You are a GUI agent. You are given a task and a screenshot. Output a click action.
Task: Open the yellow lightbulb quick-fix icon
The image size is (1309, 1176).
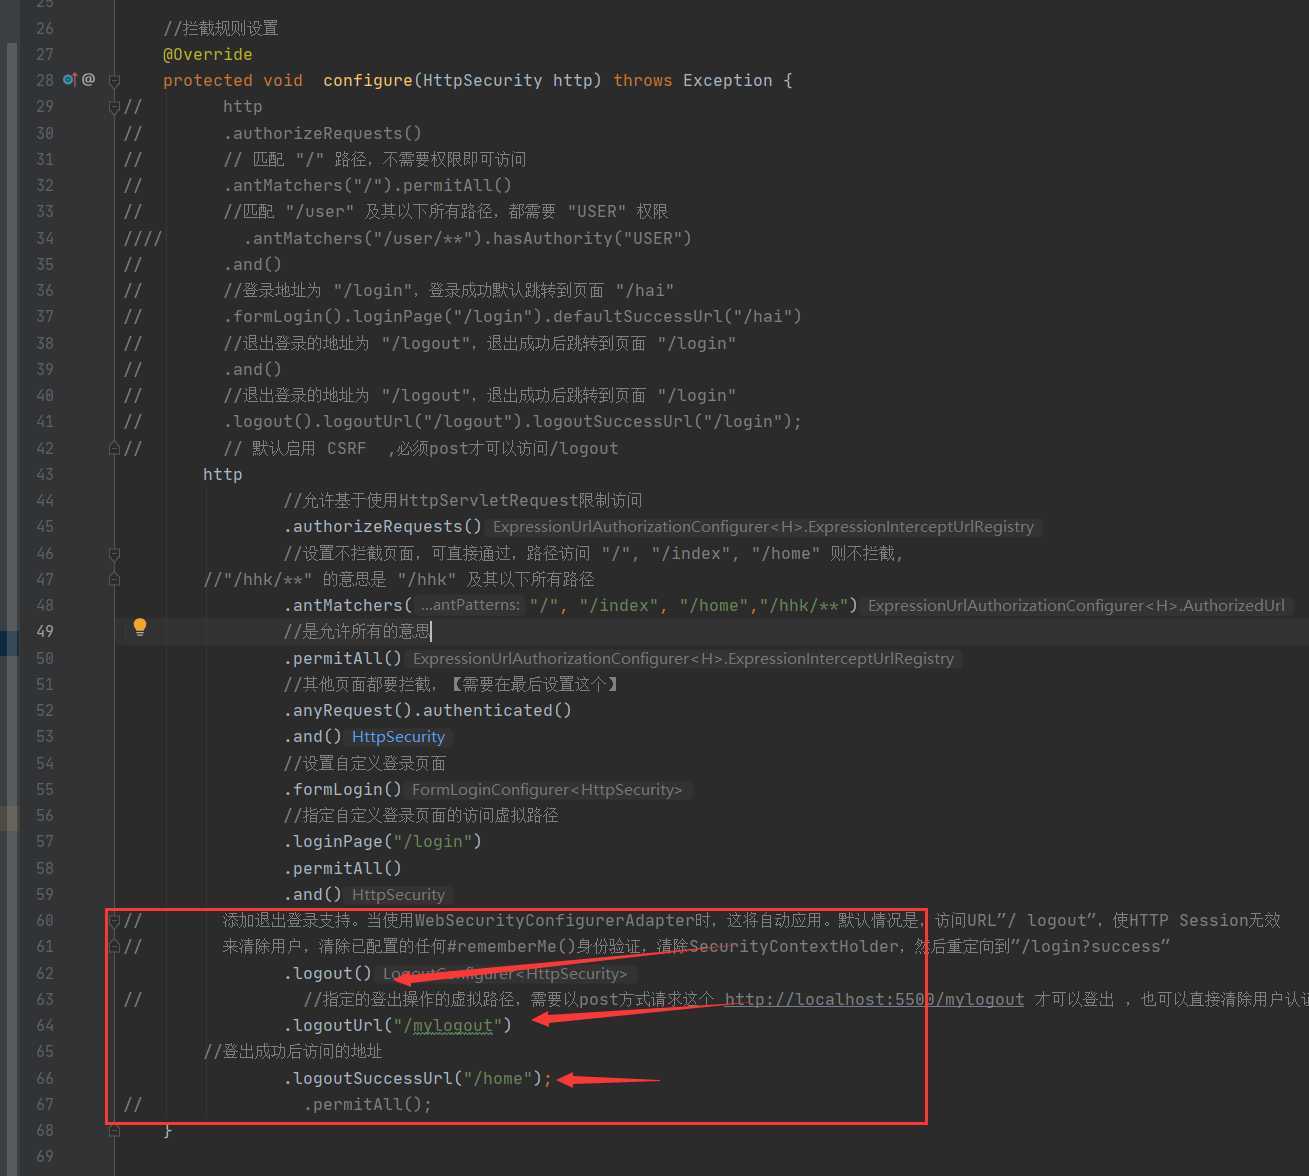point(140,627)
